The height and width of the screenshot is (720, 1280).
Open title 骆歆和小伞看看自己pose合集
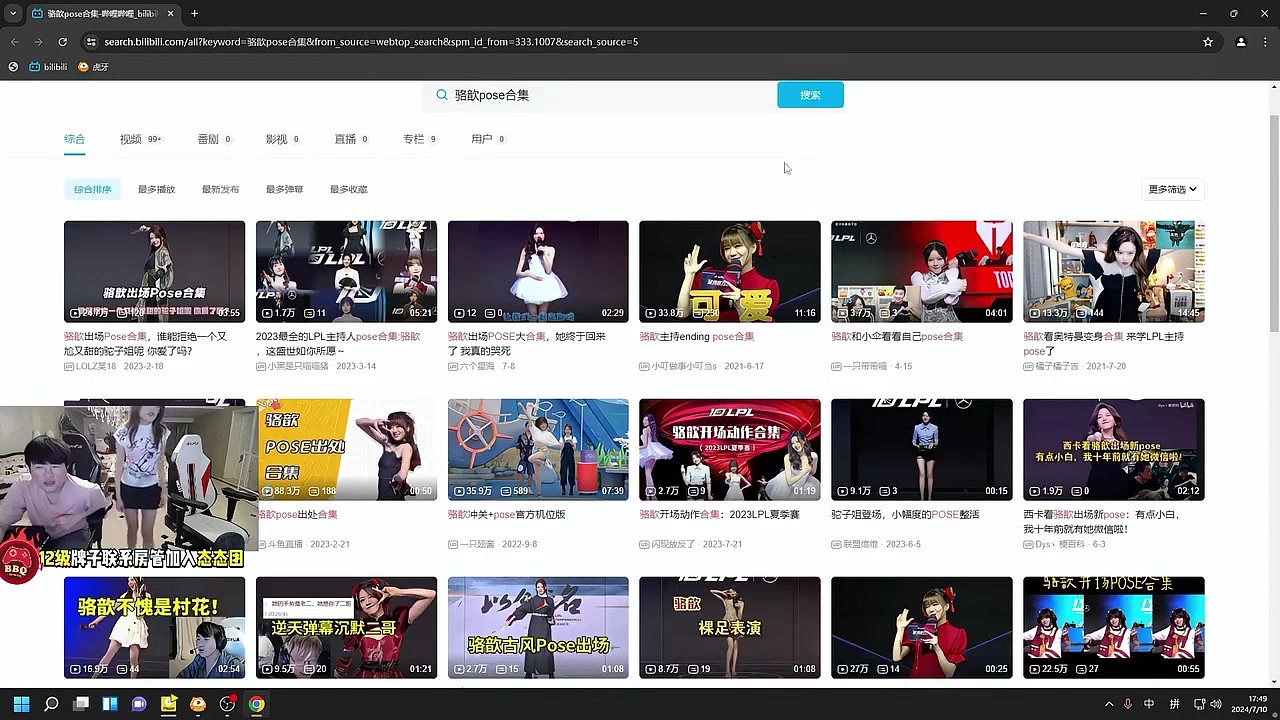(898, 337)
